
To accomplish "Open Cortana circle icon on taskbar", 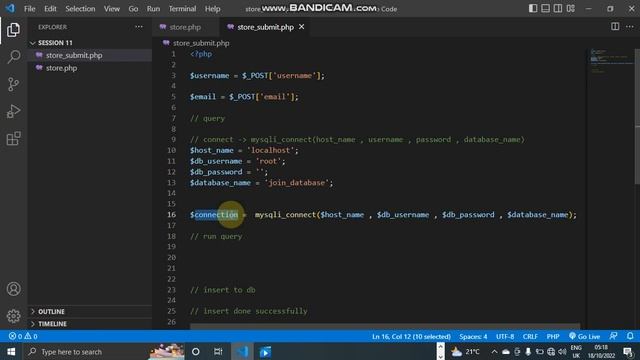I will tap(196, 351).
